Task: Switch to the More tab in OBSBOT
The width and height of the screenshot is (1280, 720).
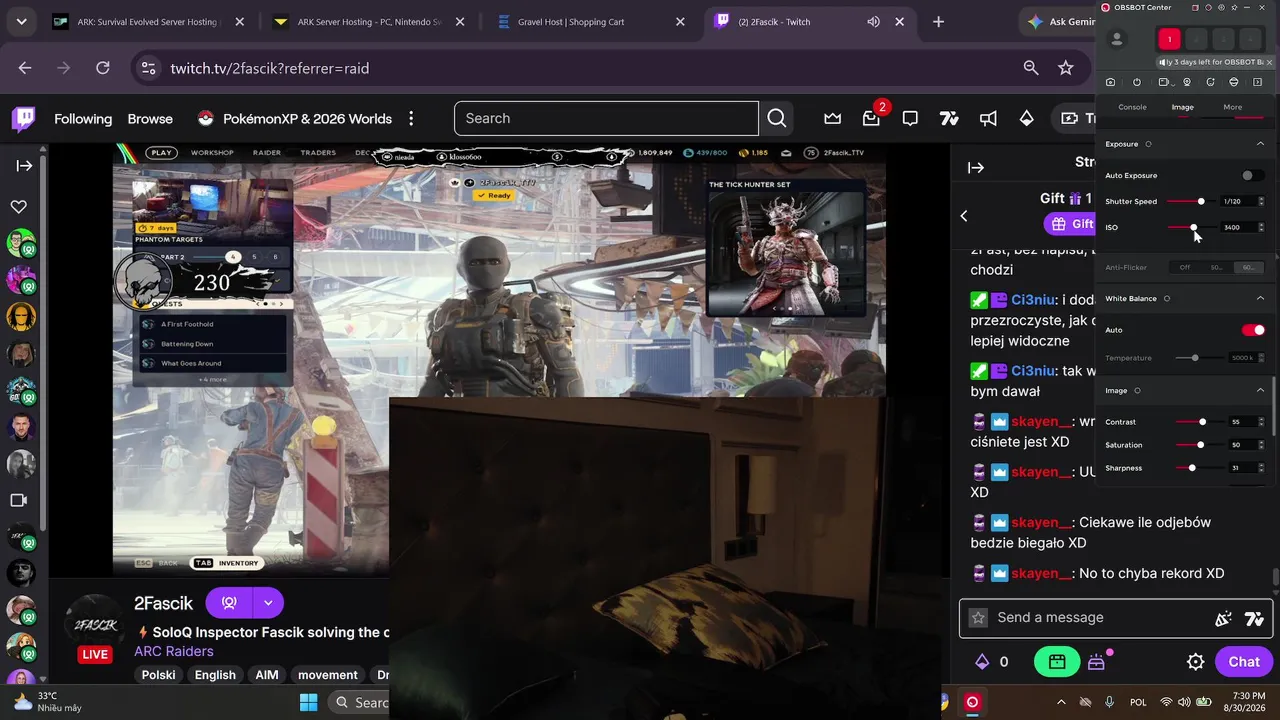Action: point(1232,107)
